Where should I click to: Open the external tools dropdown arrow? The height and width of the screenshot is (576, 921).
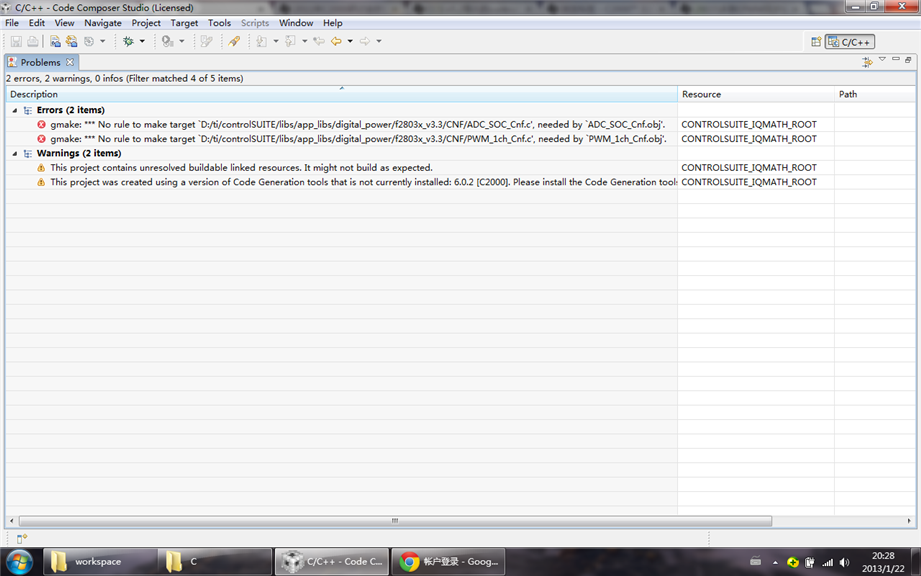(181, 41)
